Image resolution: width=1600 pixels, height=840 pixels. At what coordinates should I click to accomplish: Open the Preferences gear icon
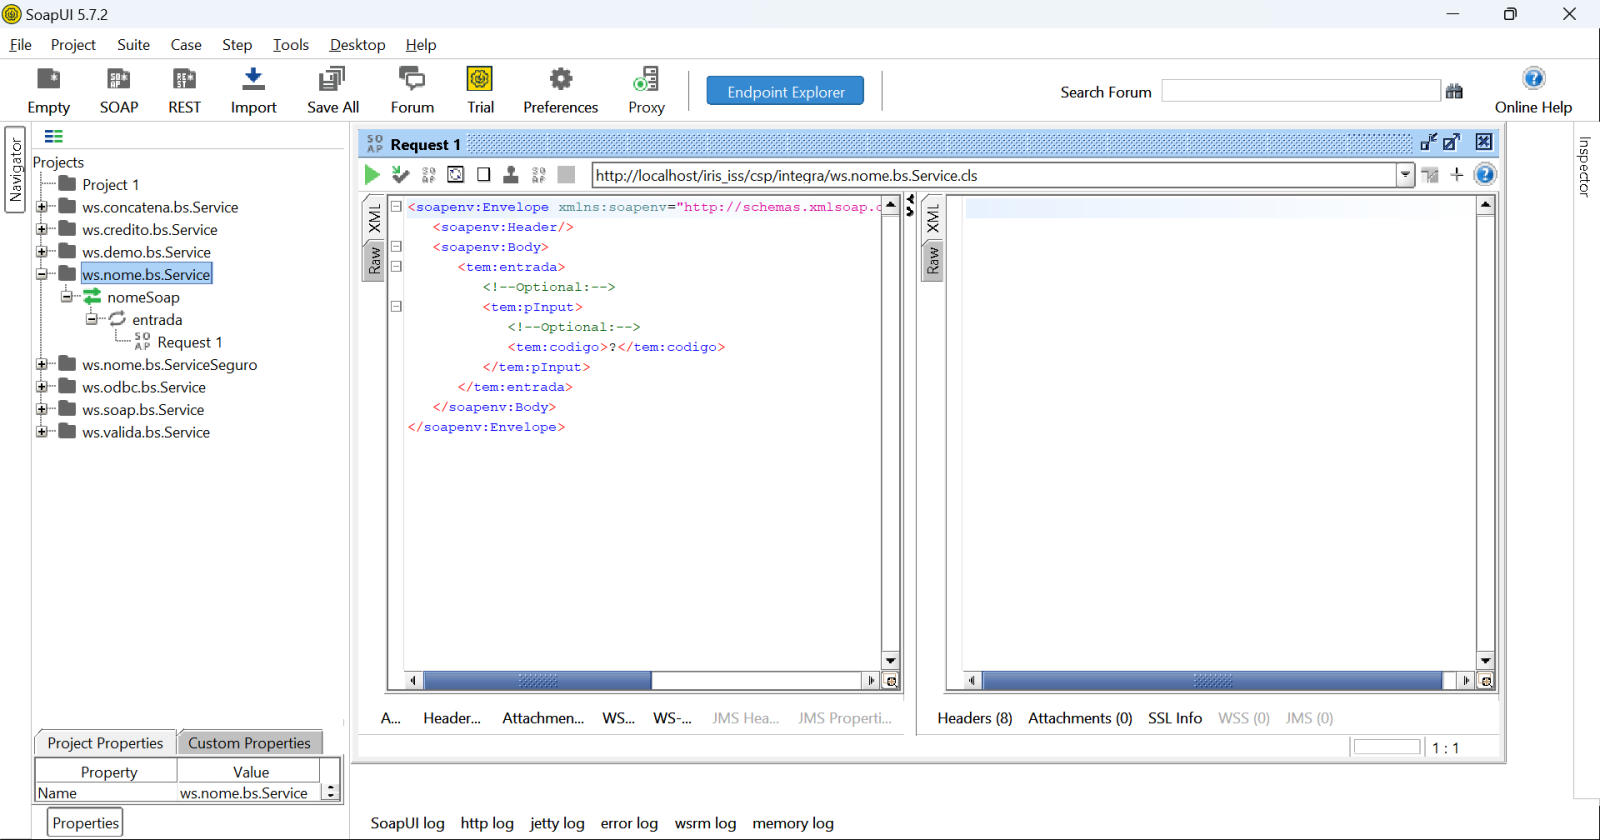click(x=560, y=80)
